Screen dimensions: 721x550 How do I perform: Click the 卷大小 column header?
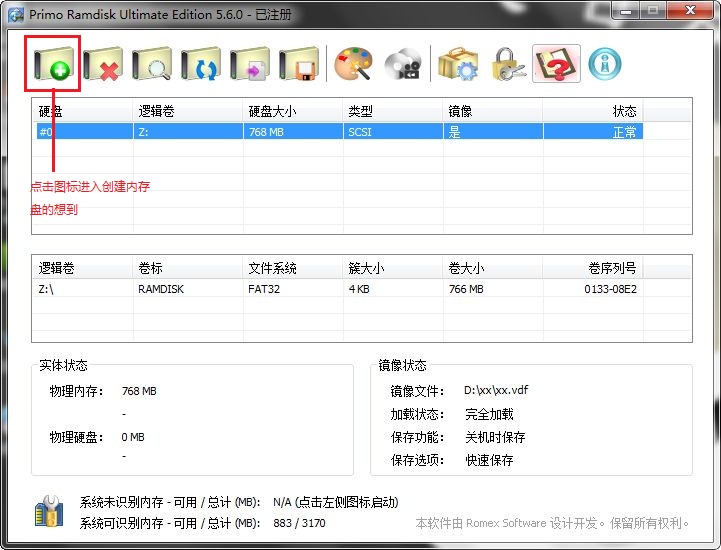[x=493, y=268]
